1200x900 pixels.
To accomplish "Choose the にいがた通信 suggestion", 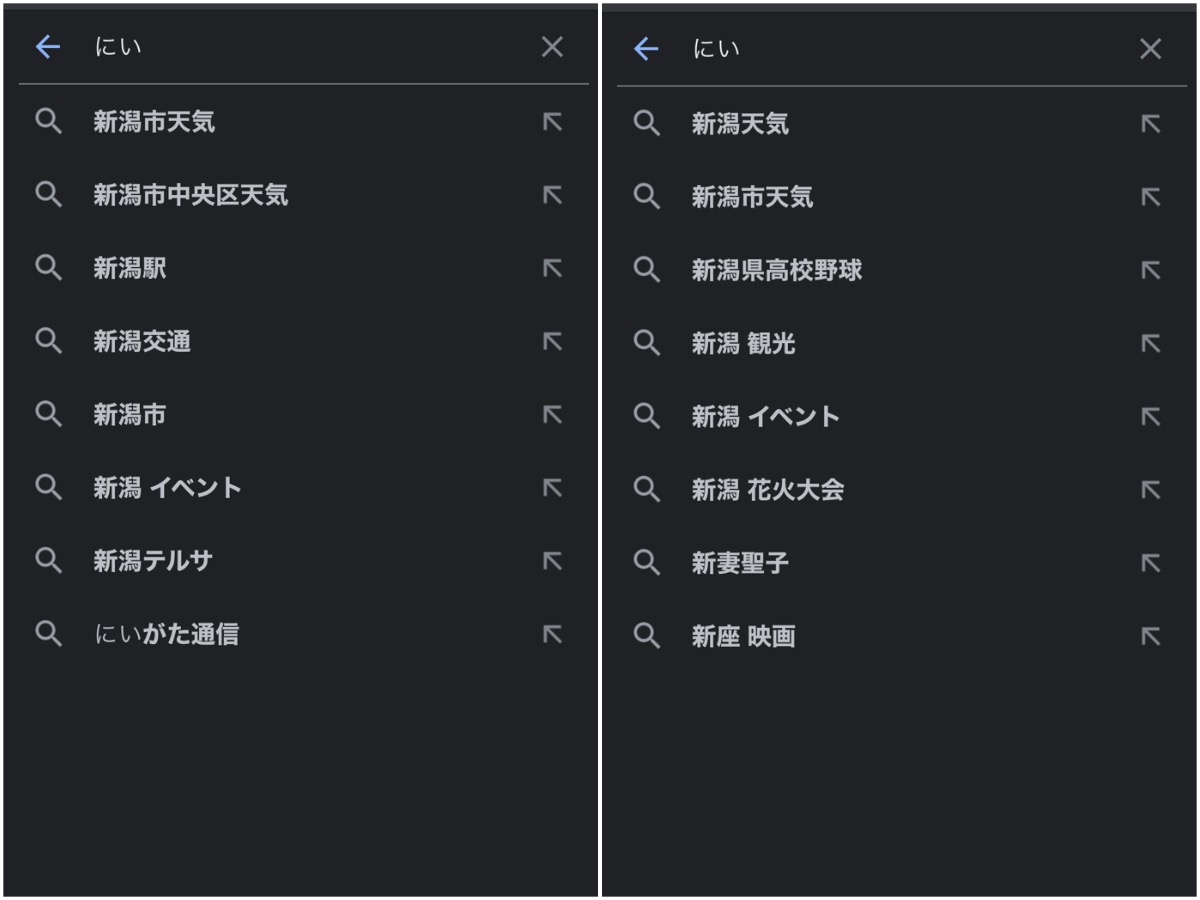I will [166, 634].
